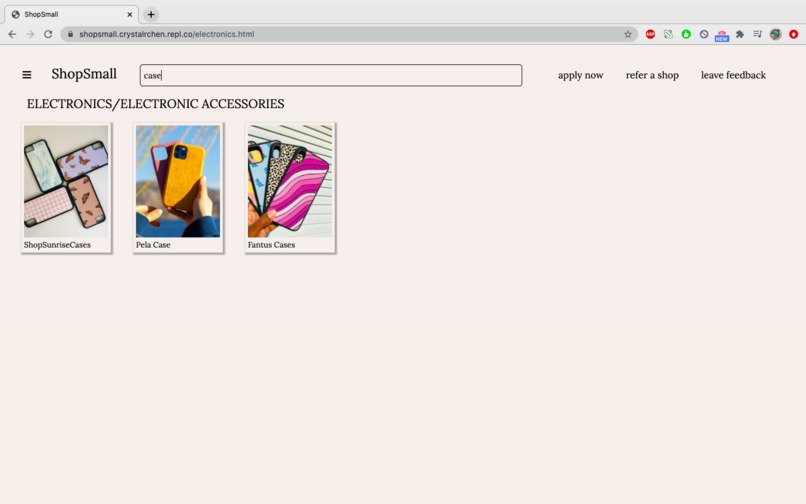Open a new browser tab
806x504 pixels.
[151, 14]
